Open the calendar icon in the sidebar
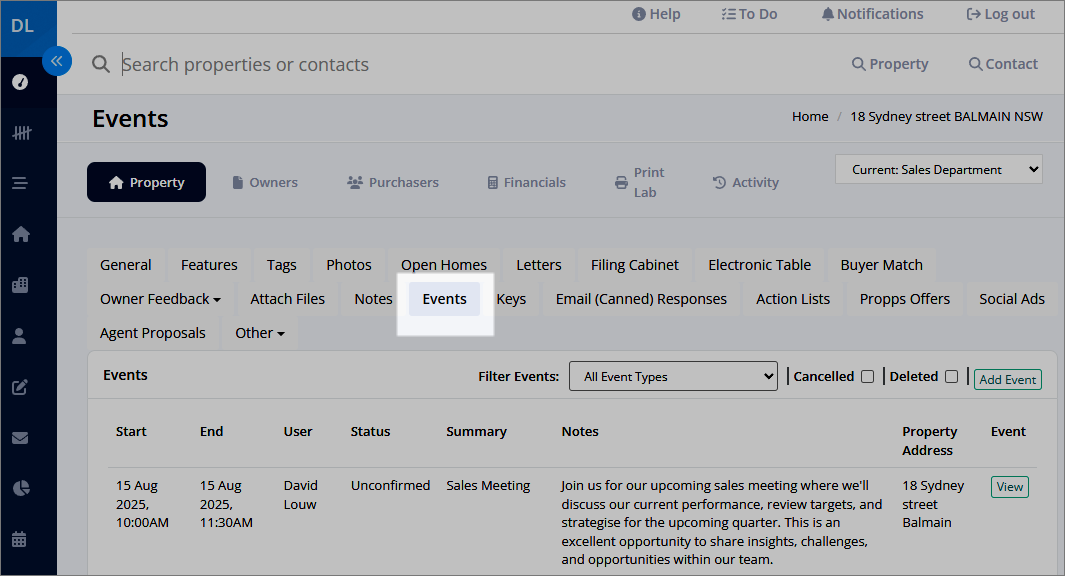The height and width of the screenshot is (576, 1065). click(x=20, y=539)
